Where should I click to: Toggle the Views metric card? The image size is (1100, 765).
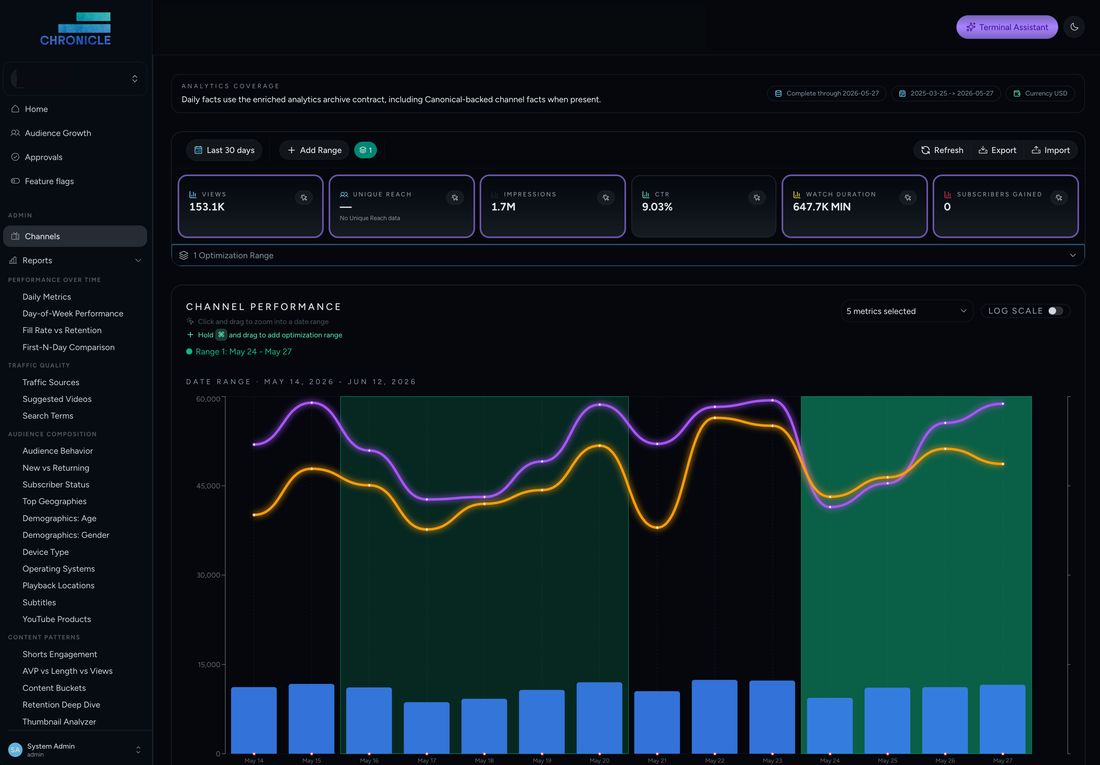coord(250,206)
